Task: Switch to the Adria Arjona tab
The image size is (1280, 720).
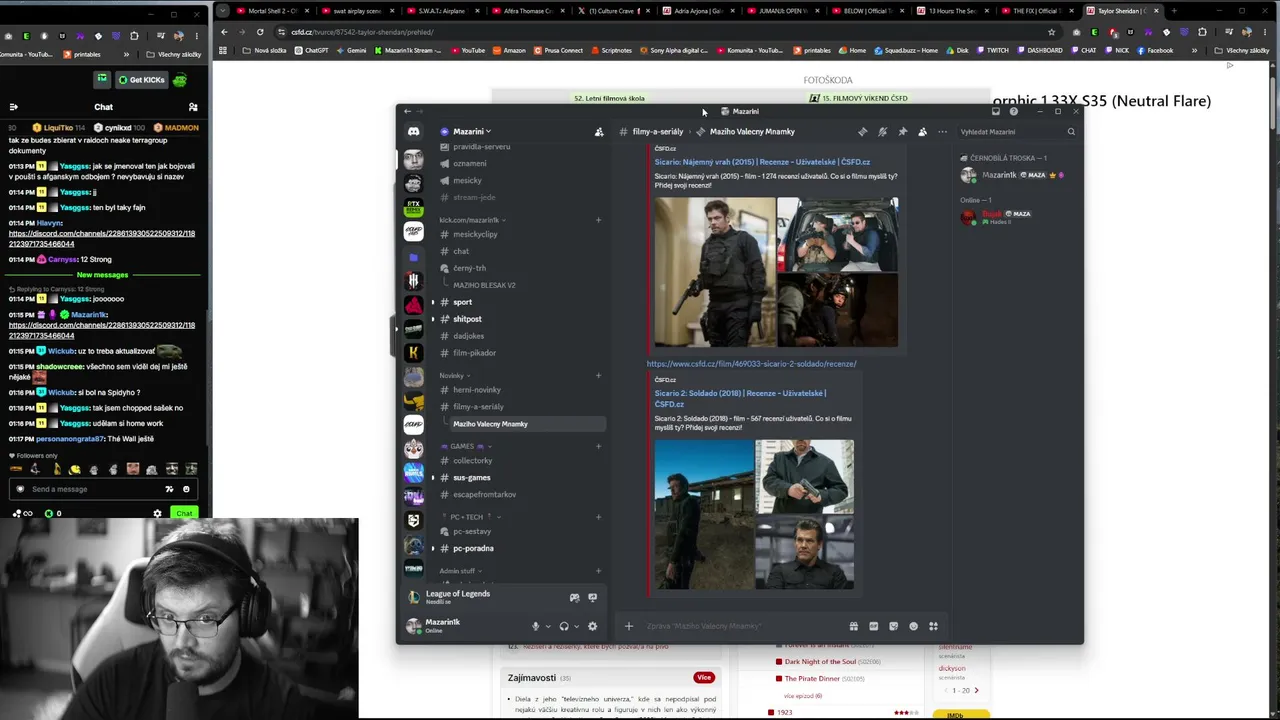Action: 699,11
